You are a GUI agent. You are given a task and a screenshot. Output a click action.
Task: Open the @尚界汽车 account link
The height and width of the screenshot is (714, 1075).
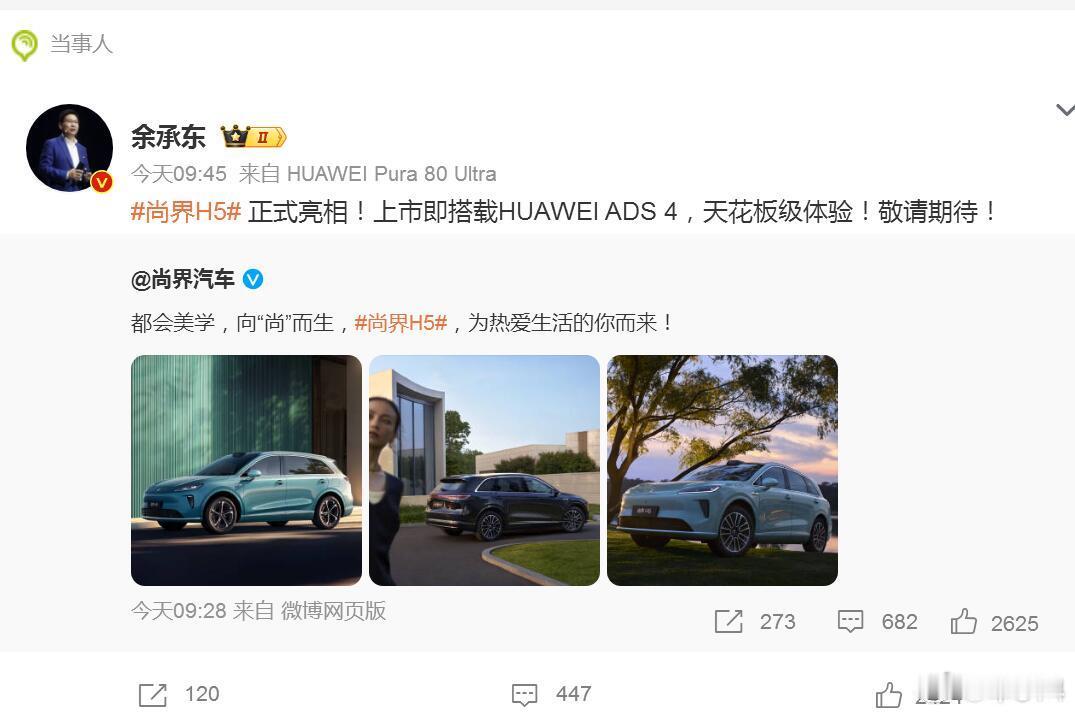coord(182,279)
